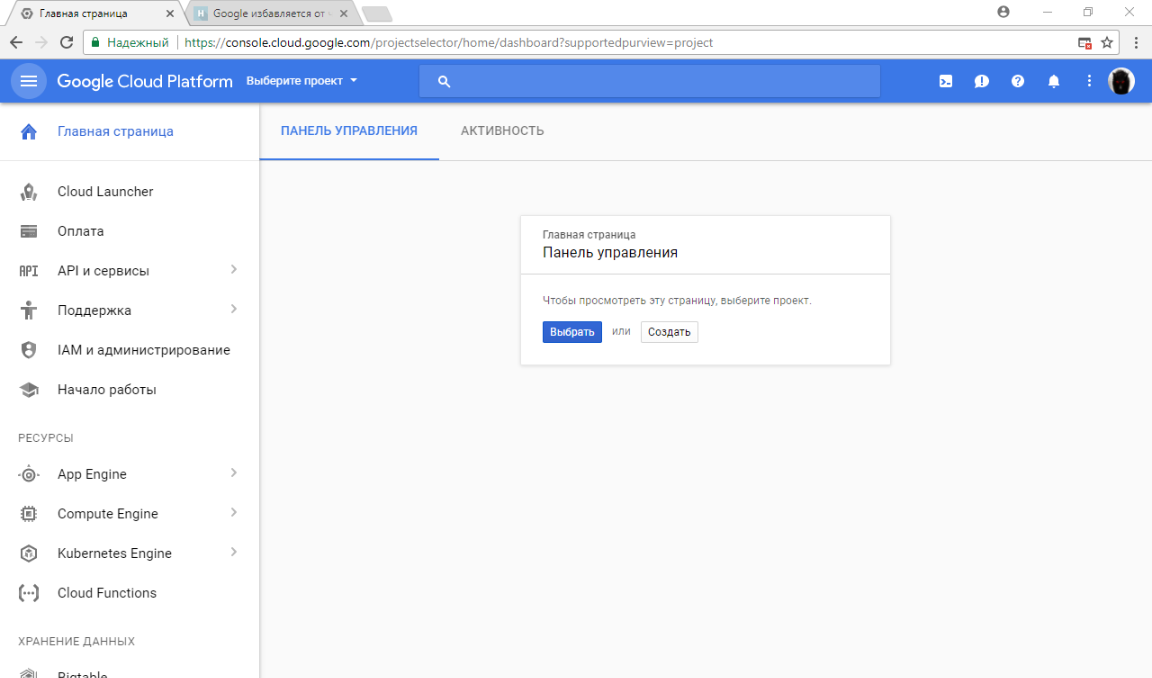Image resolution: width=1152 pixels, height=678 pixels.
Task: Click the search magnifier icon
Action: [x=444, y=82]
